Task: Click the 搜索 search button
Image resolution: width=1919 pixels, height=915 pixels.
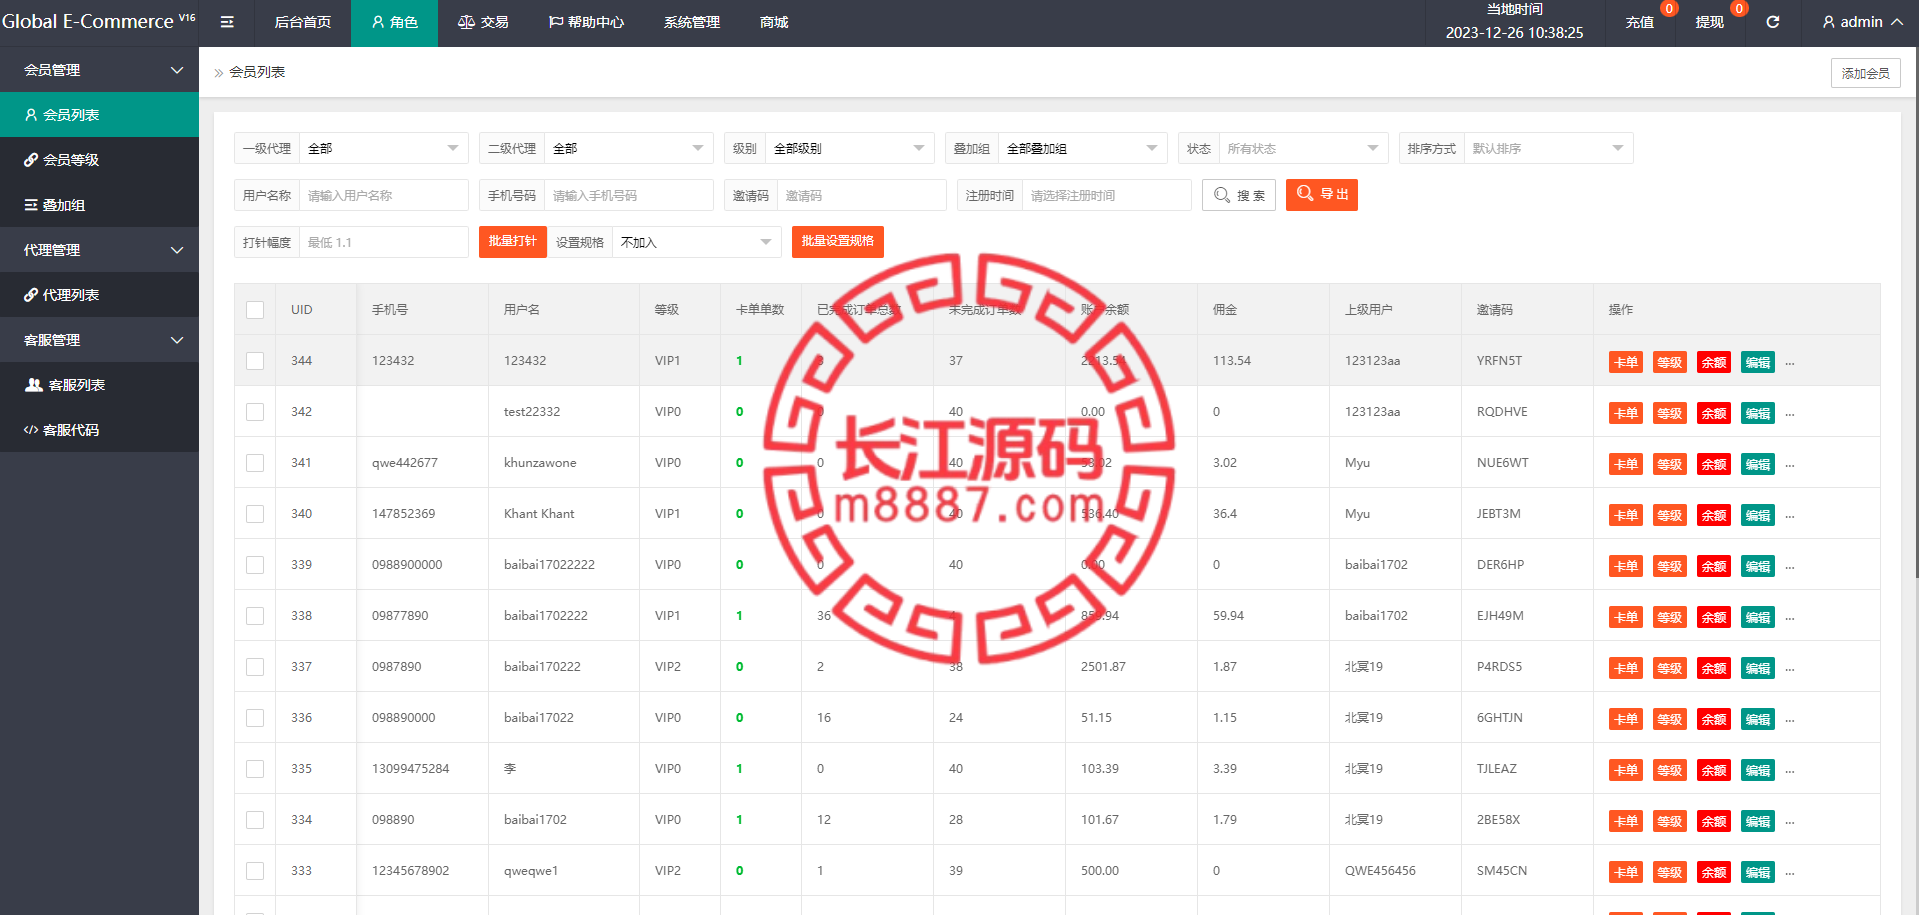Action: point(1239,195)
